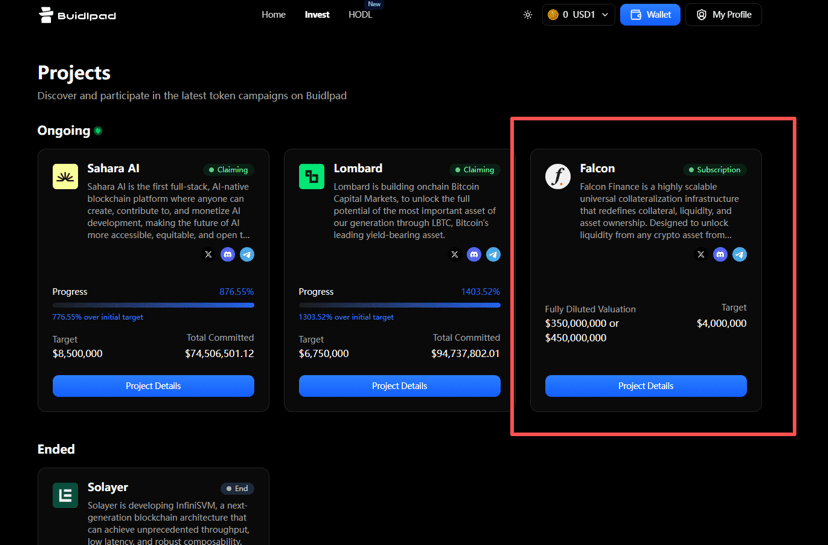Go to the Home tab
This screenshot has width=828, height=545.
point(274,15)
